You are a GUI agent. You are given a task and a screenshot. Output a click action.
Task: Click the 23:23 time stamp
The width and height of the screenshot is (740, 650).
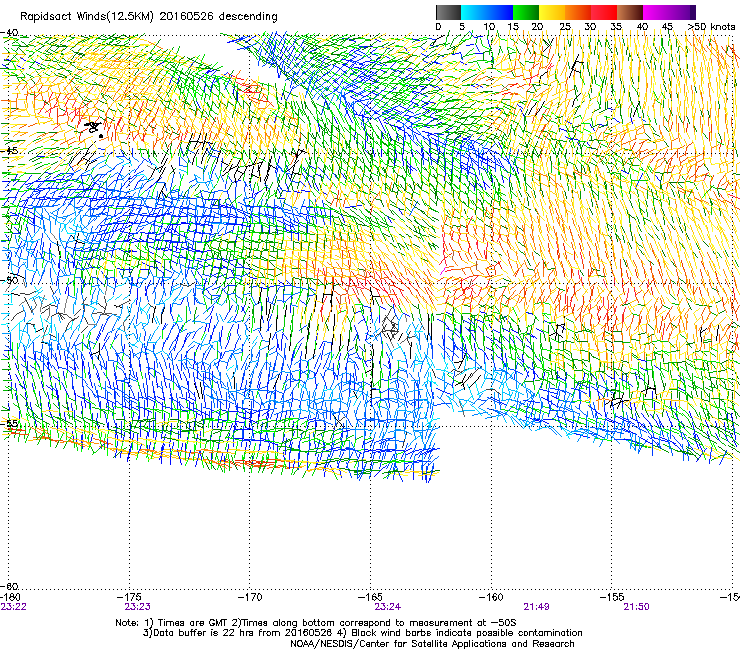point(137,607)
